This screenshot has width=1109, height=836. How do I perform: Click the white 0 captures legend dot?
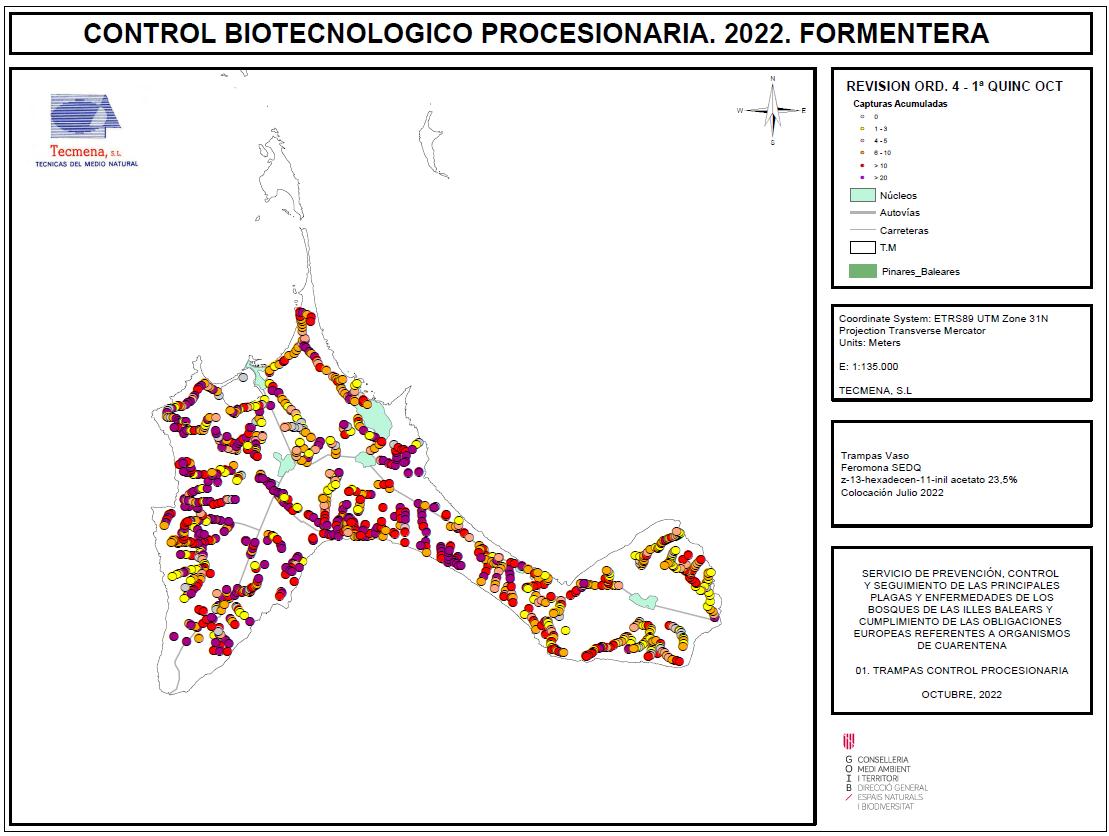[862, 117]
